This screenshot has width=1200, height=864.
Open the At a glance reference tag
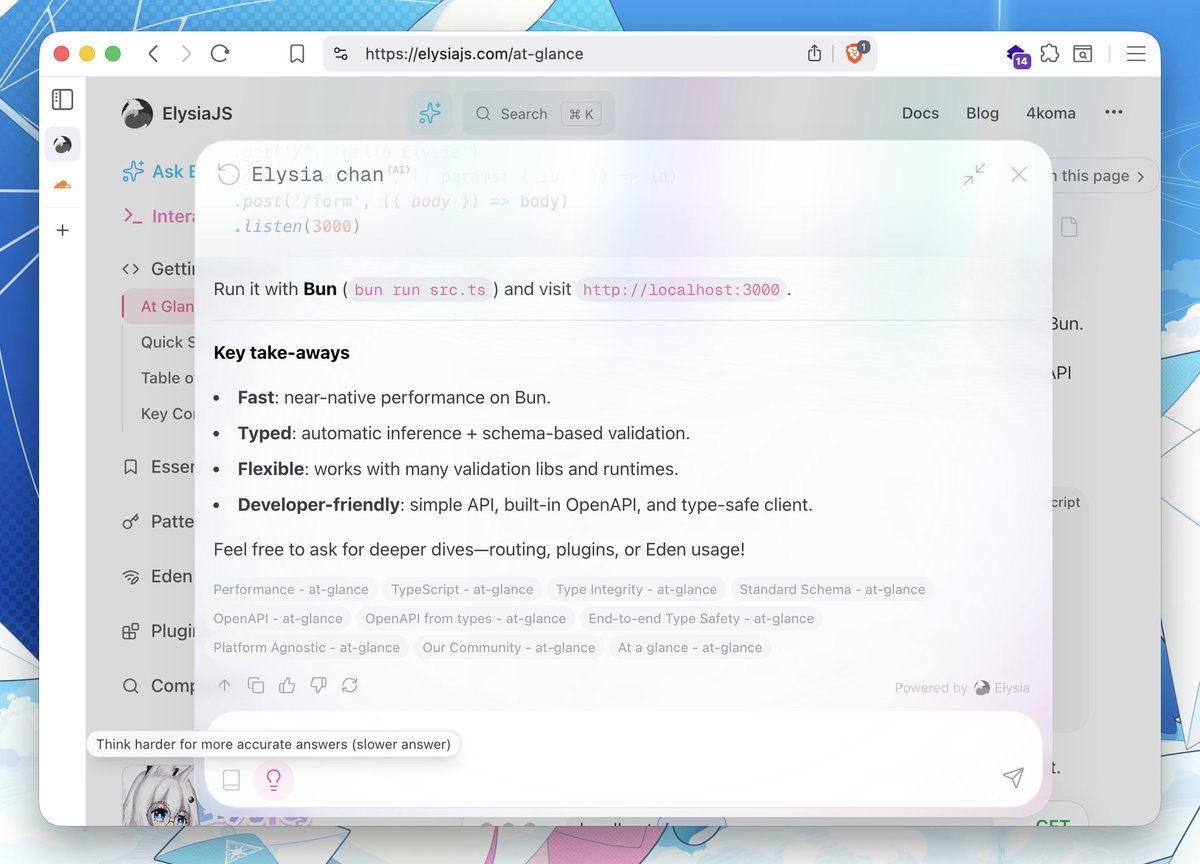pyautogui.click(x=690, y=648)
